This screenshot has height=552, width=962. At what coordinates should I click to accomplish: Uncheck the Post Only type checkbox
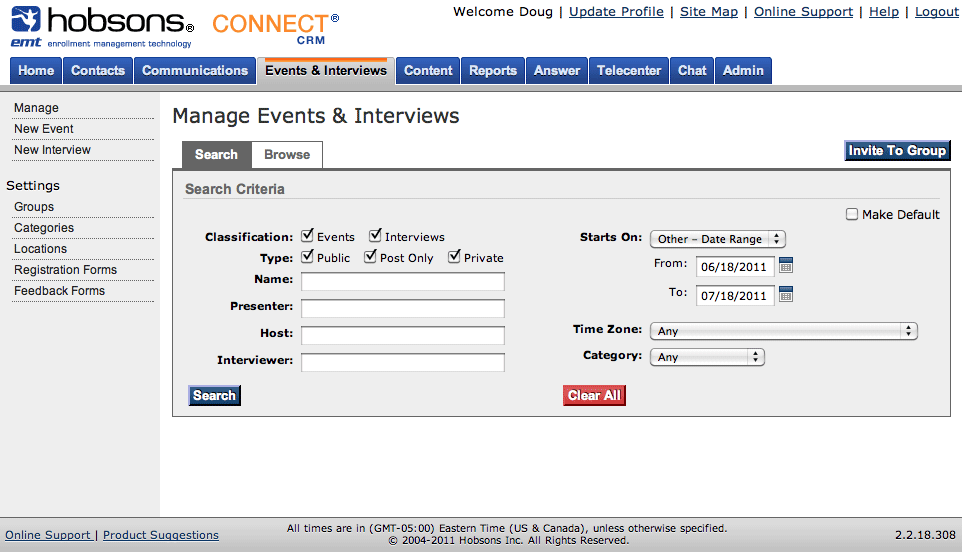[370, 256]
